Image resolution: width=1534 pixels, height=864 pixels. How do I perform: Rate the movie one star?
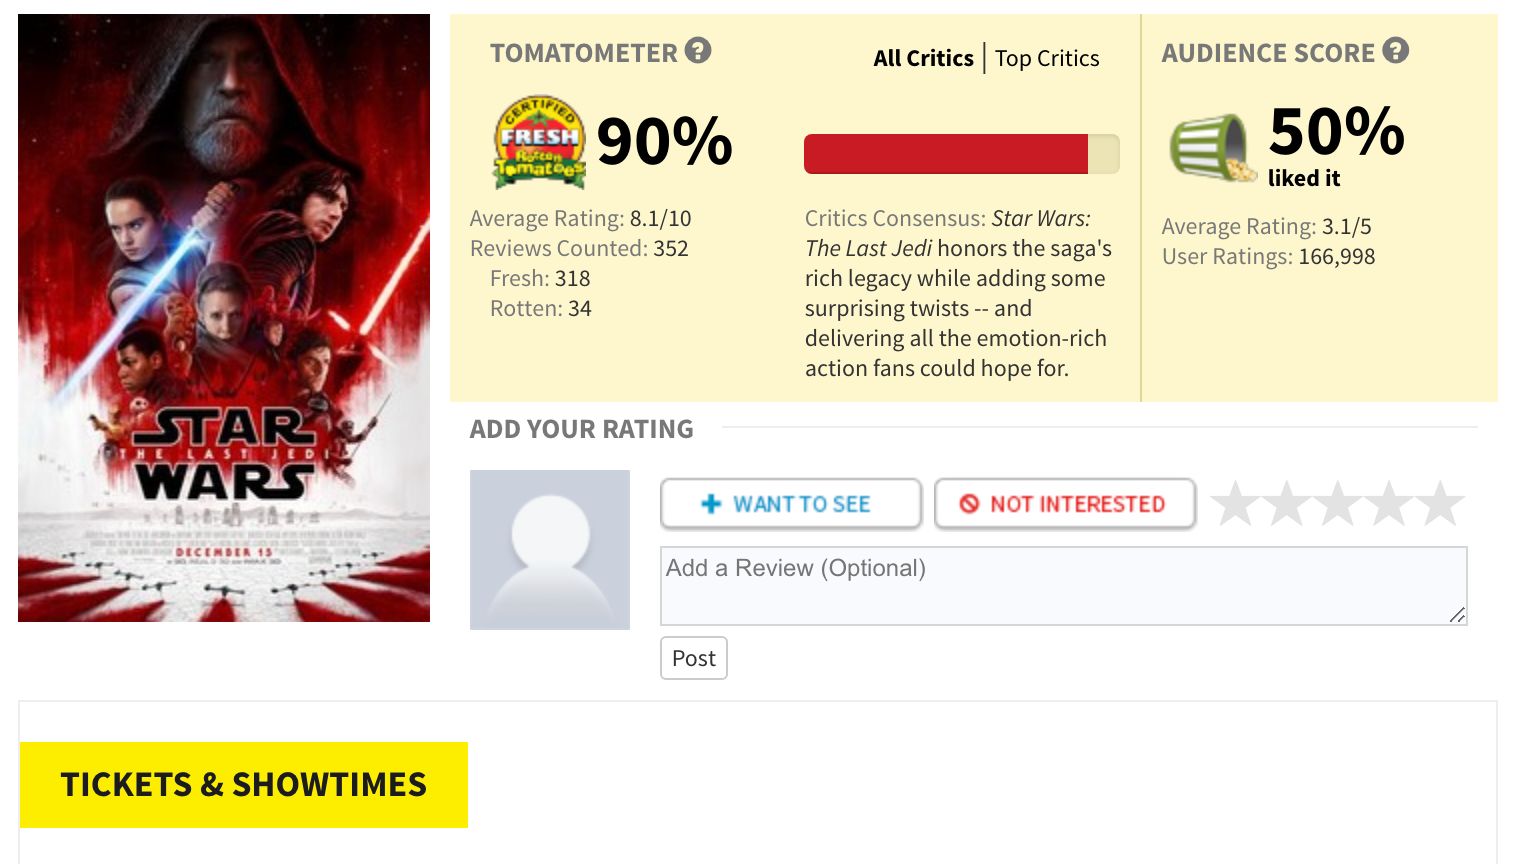coord(1236,503)
